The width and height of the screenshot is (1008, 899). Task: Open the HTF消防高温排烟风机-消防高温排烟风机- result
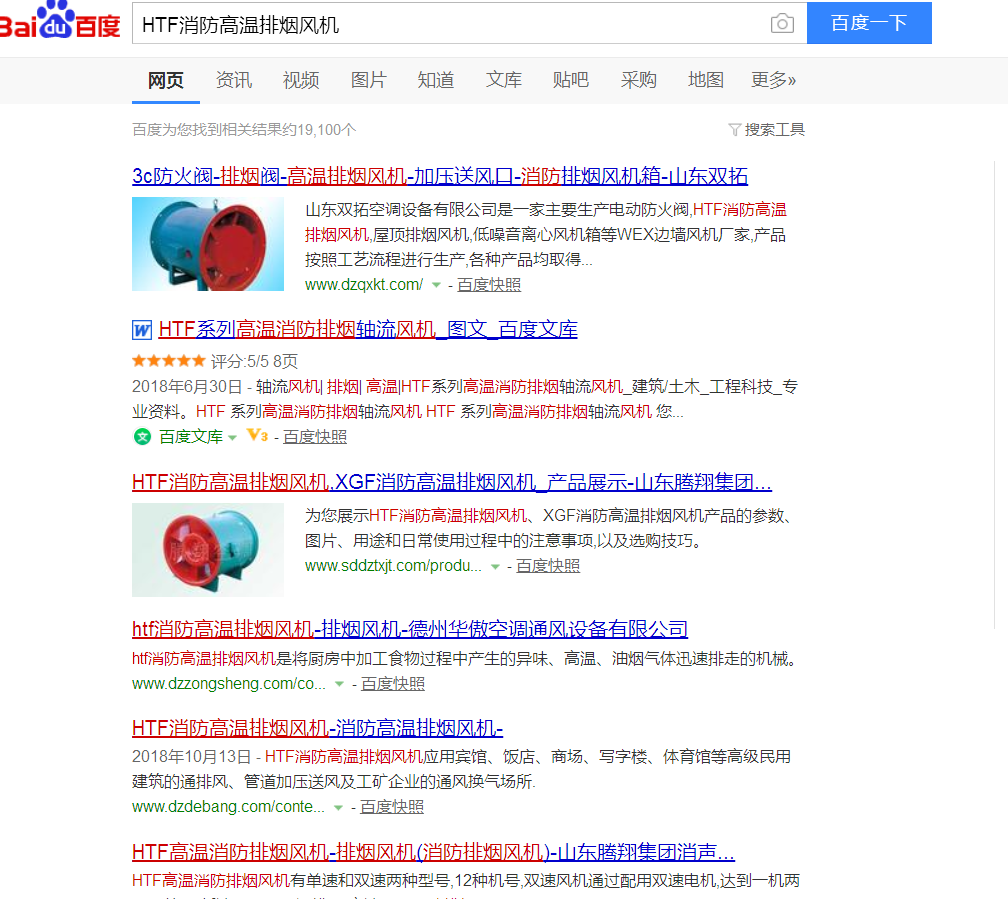318,729
